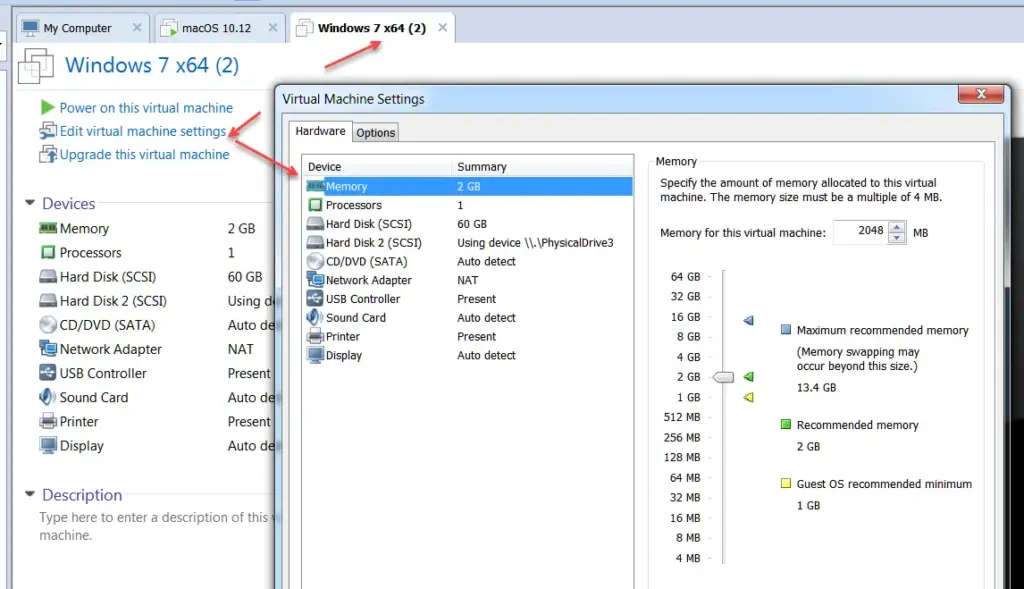Click Edit virtual machine settings link
This screenshot has width=1024, height=589.
tap(142, 131)
